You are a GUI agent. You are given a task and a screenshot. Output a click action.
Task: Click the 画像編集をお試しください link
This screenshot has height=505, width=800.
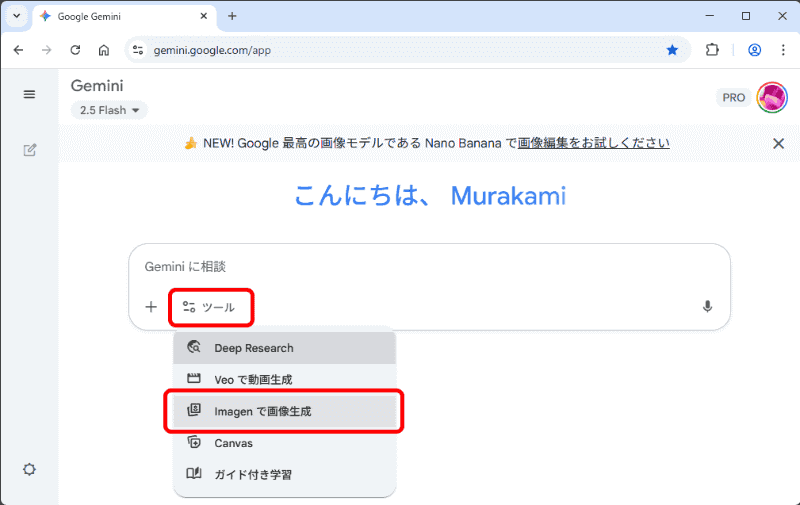[593, 143]
